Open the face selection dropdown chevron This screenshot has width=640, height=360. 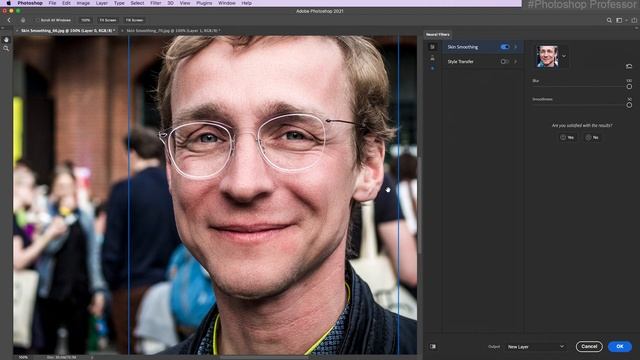click(x=564, y=56)
